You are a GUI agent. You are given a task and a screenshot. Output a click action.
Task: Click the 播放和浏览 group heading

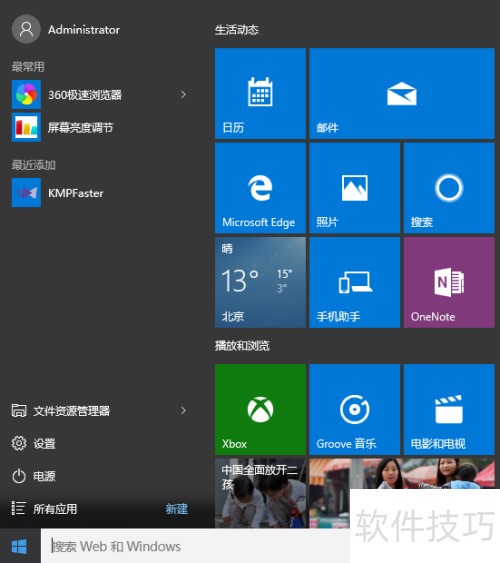pos(242,345)
